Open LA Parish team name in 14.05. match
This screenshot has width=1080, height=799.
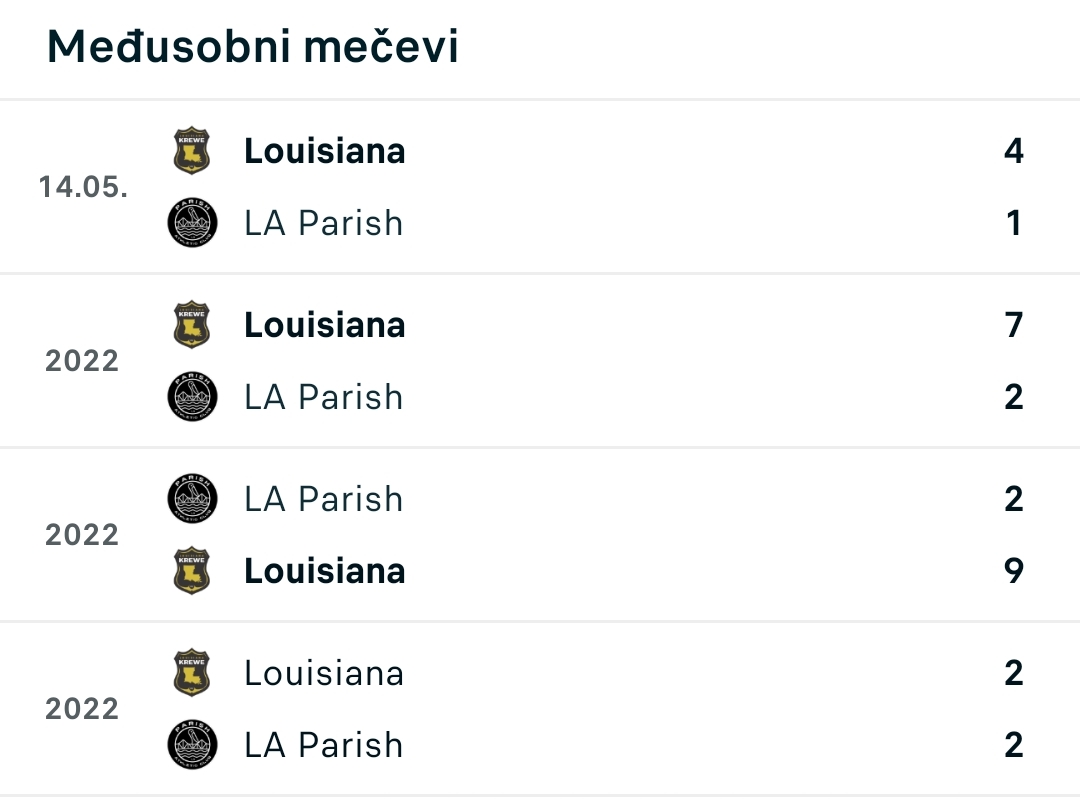324,223
